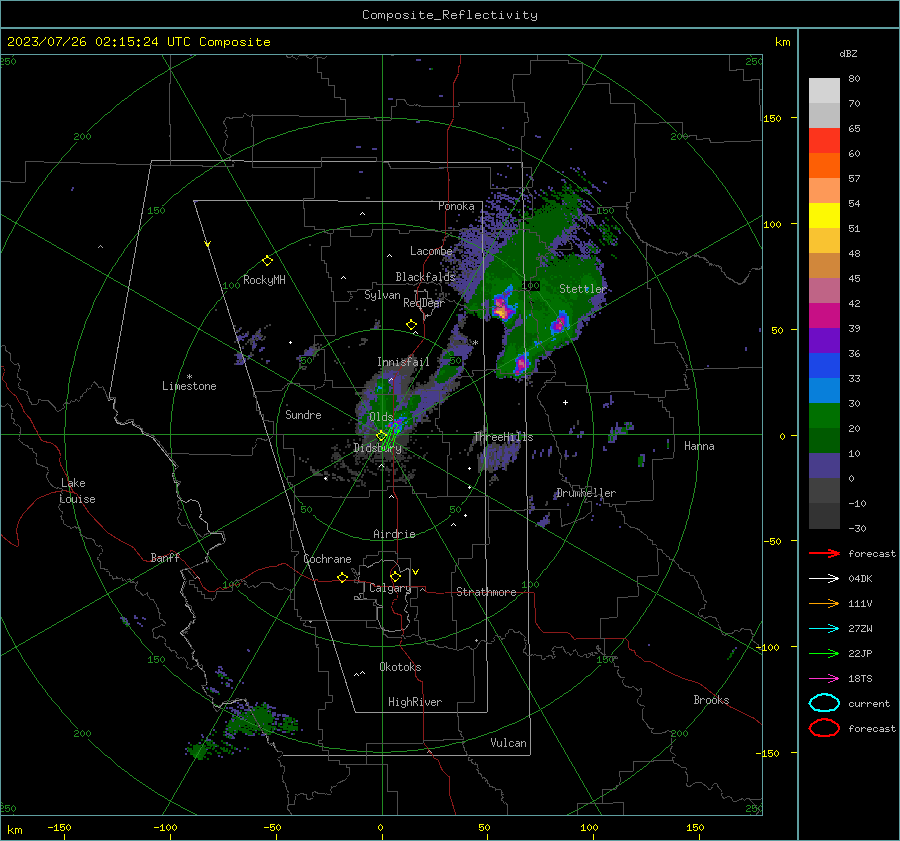Click the slate purple 10-0 dBZ swatch
The image size is (900, 841).
click(x=824, y=466)
